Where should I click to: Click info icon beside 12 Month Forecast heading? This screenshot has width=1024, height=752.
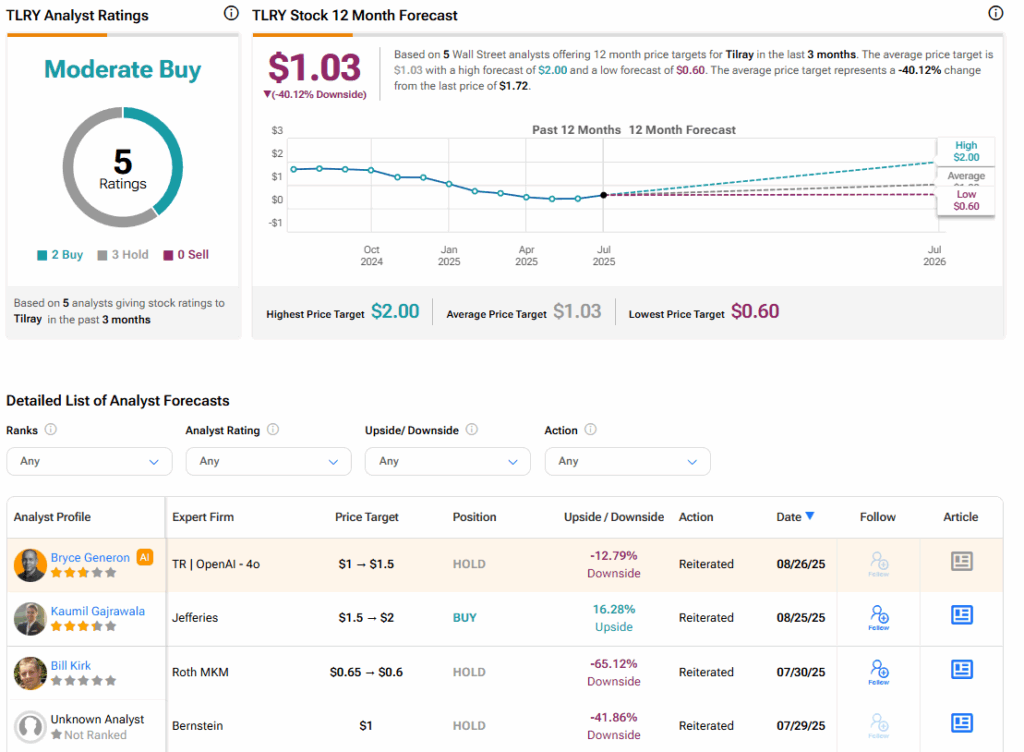(995, 14)
